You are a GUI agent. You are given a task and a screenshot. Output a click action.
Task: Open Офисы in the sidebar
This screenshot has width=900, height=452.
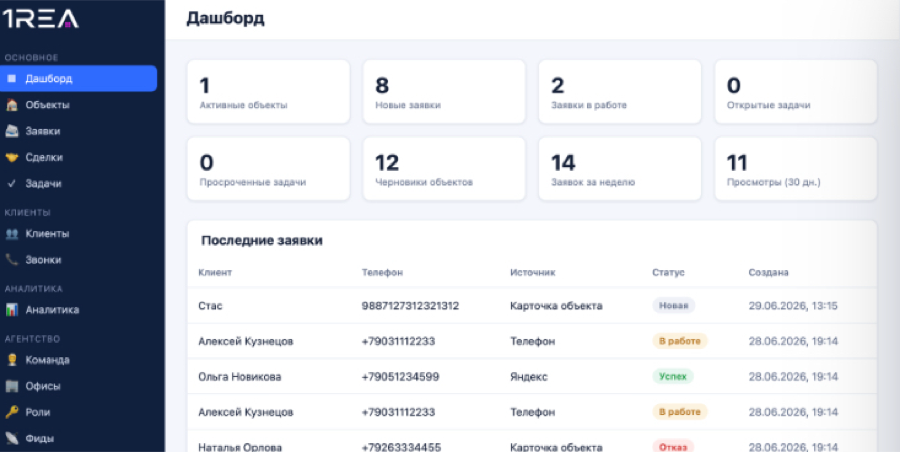point(78,386)
